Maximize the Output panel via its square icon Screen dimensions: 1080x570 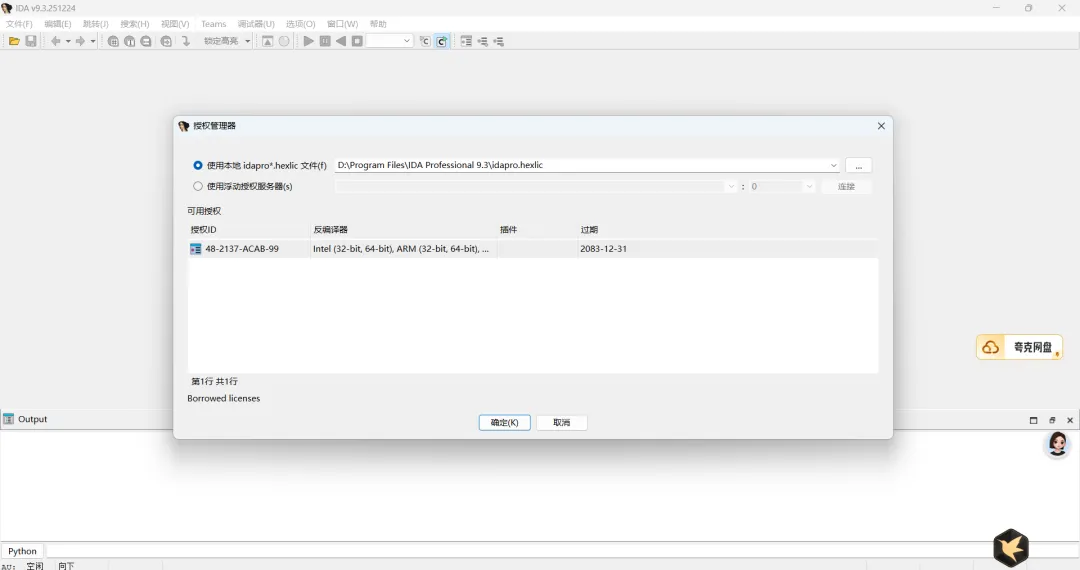[x=1033, y=420]
